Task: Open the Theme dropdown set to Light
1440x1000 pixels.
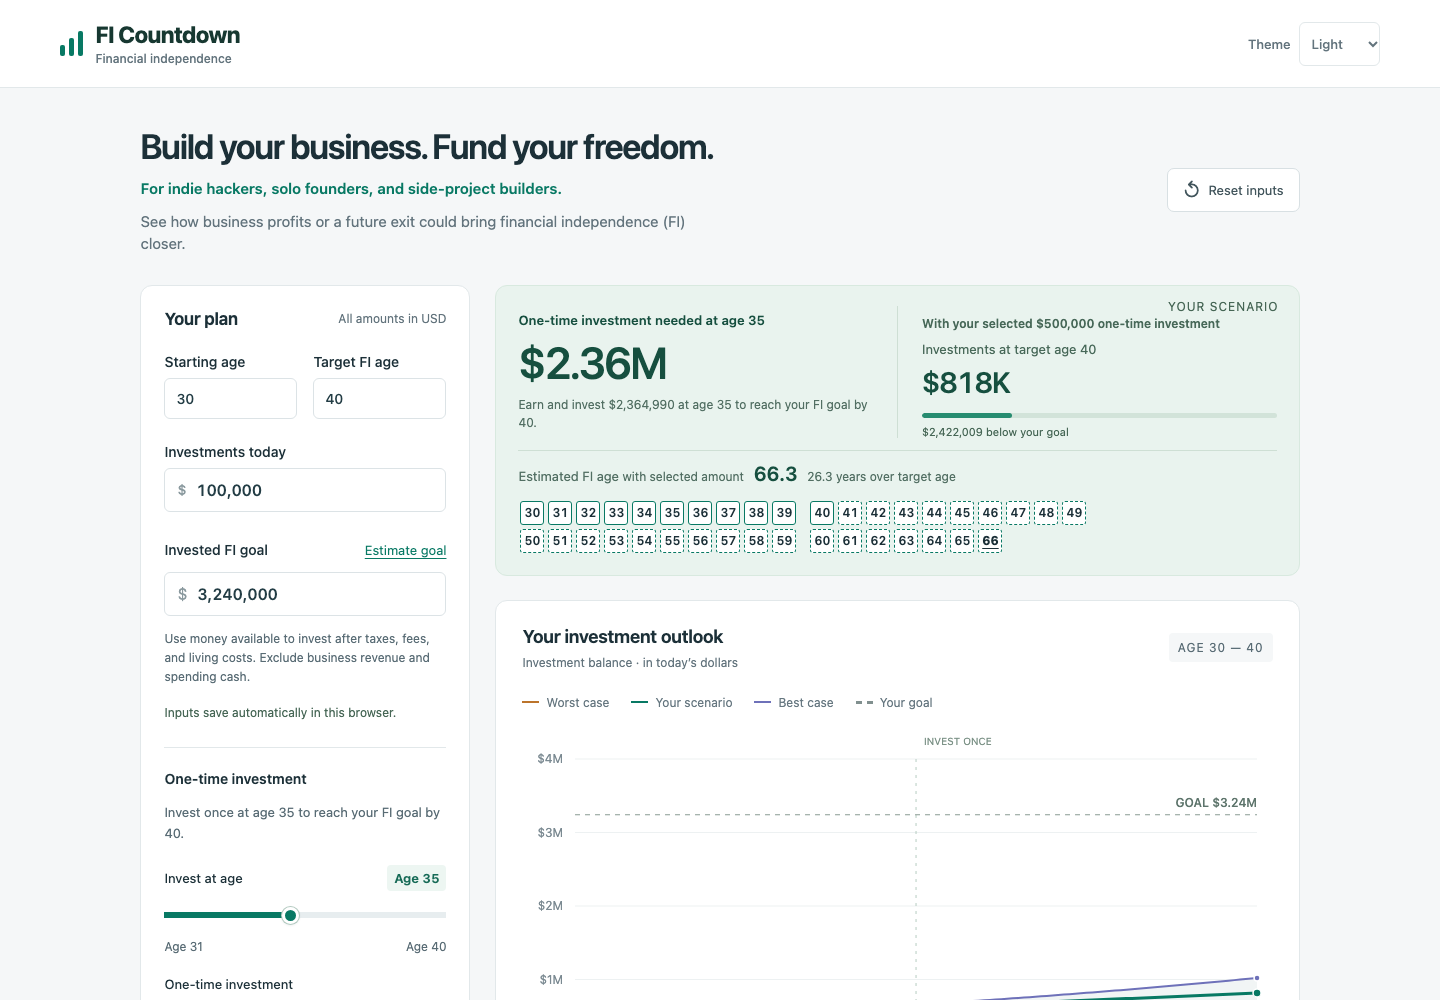Action: coord(1339,44)
